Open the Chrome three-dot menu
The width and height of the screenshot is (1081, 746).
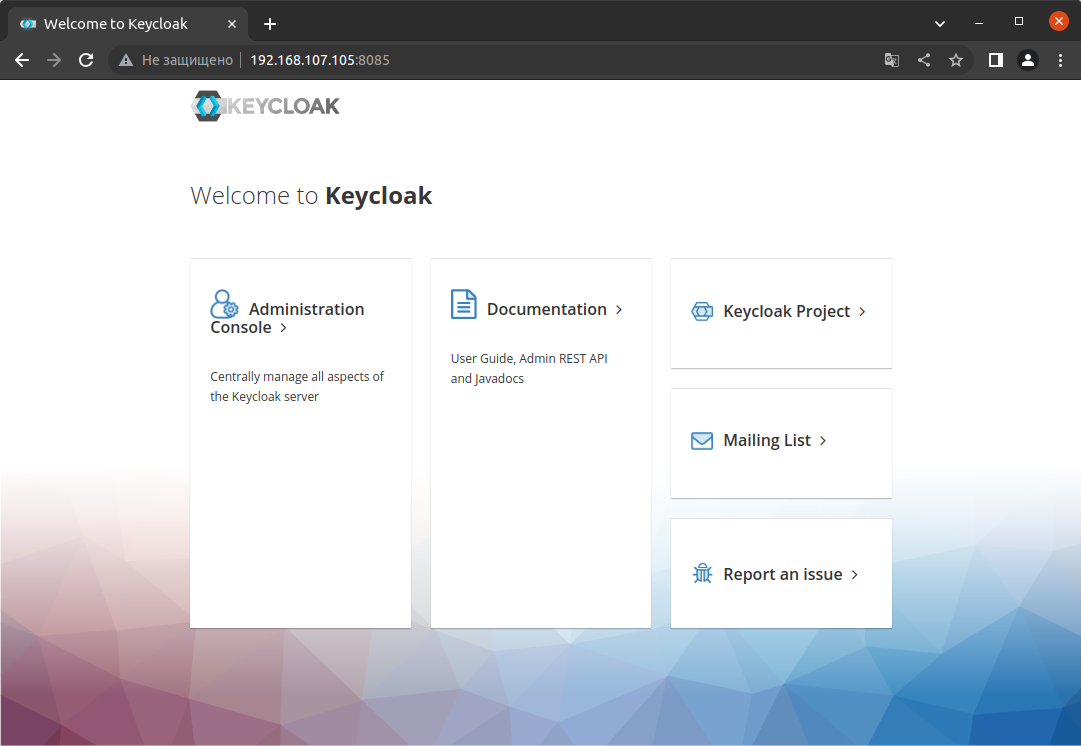point(1060,60)
